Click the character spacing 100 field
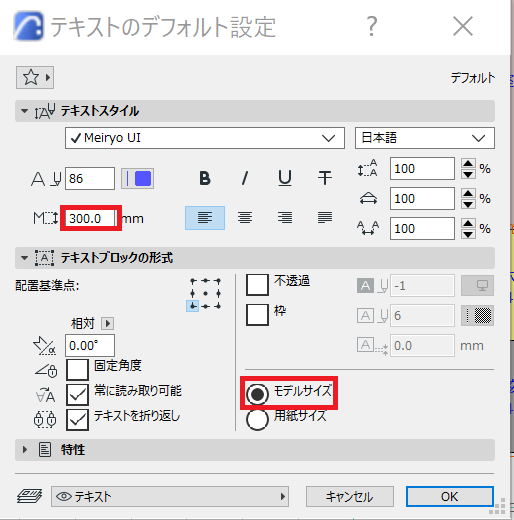This screenshot has height=520, width=514. pos(422,229)
